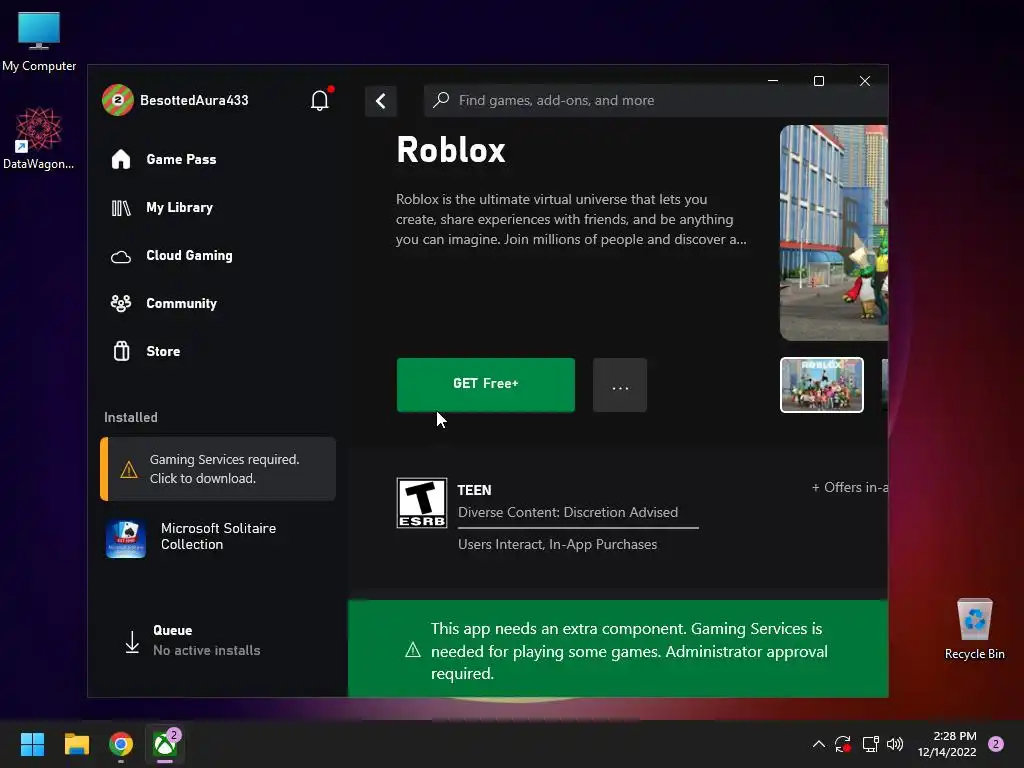
Task: Click the search magnifier icon
Action: click(x=441, y=100)
